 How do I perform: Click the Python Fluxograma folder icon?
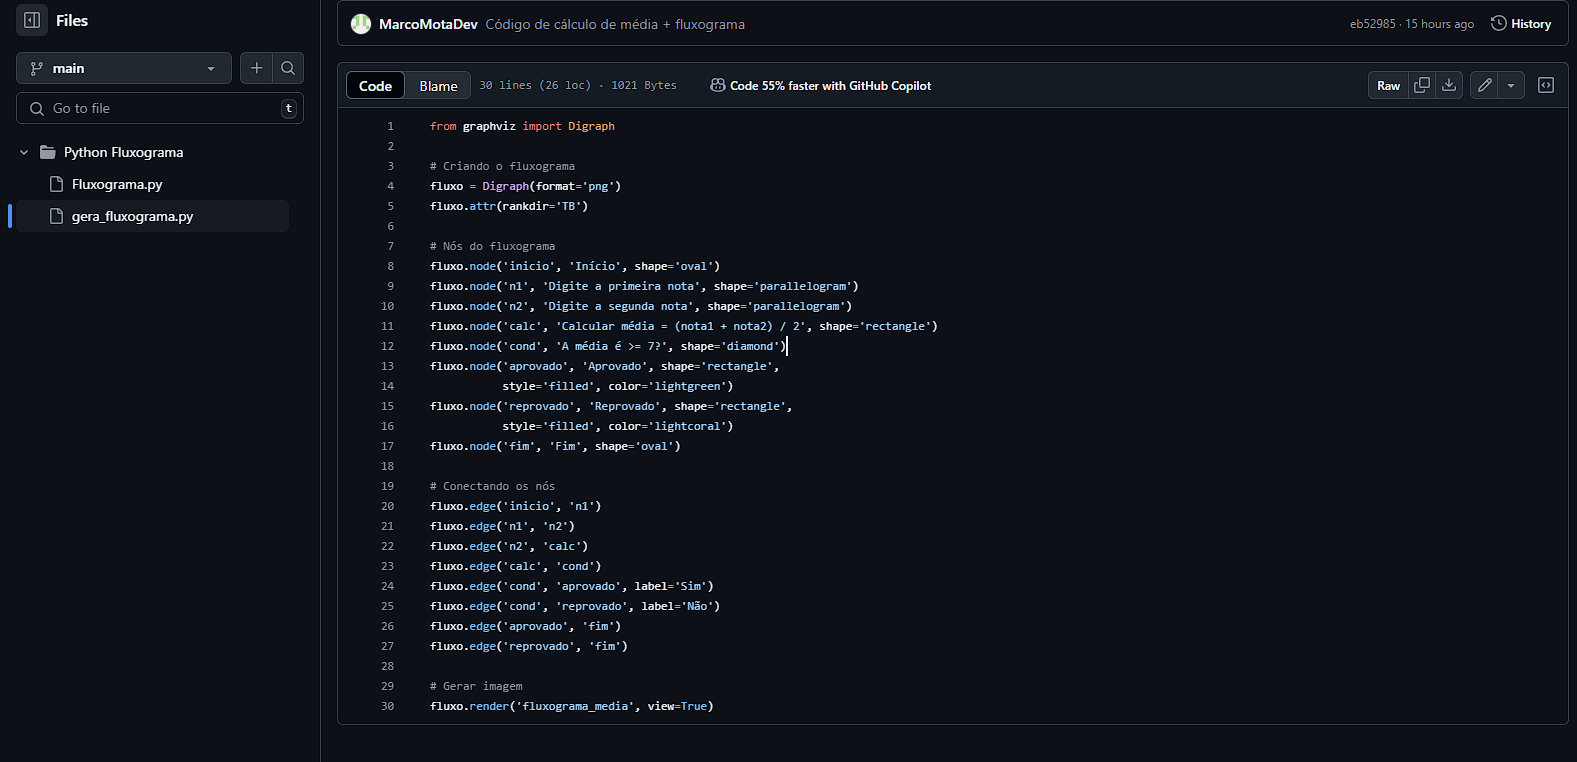(x=48, y=152)
